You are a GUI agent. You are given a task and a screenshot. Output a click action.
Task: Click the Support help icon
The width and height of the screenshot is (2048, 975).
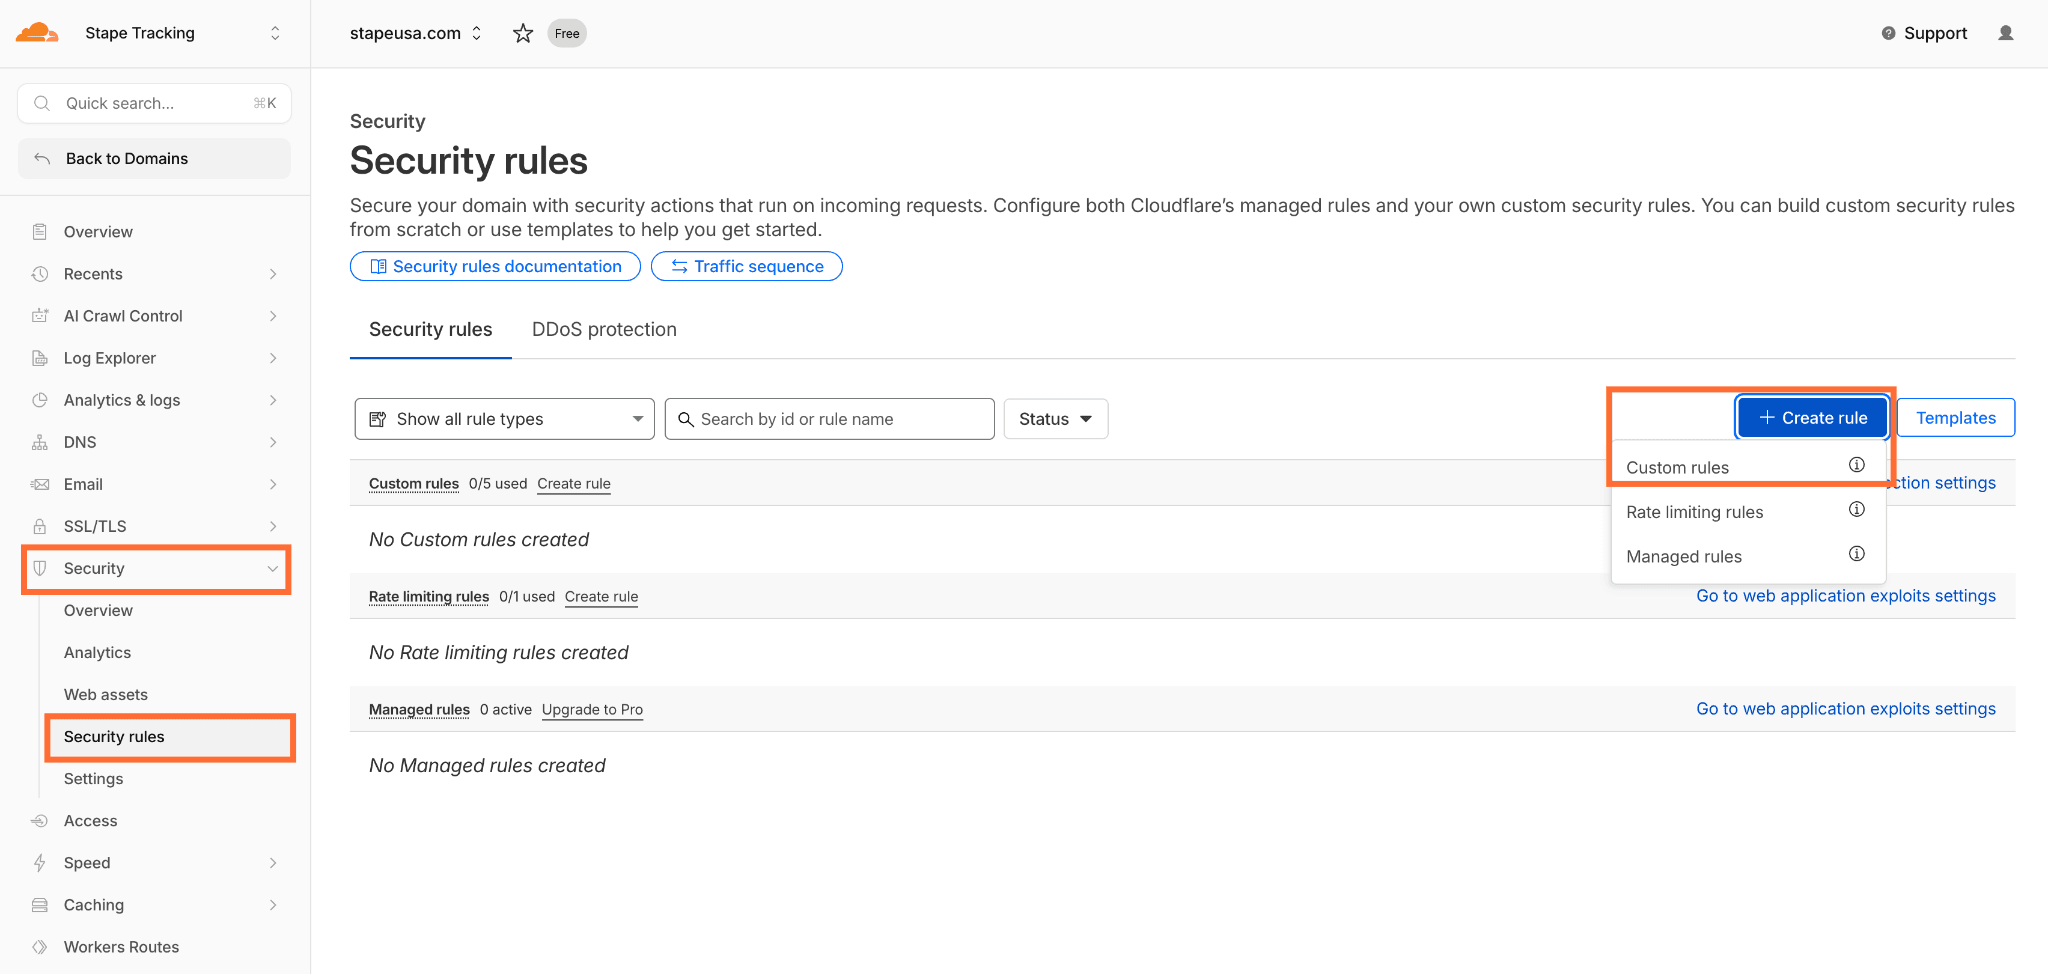pyautogui.click(x=1888, y=33)
